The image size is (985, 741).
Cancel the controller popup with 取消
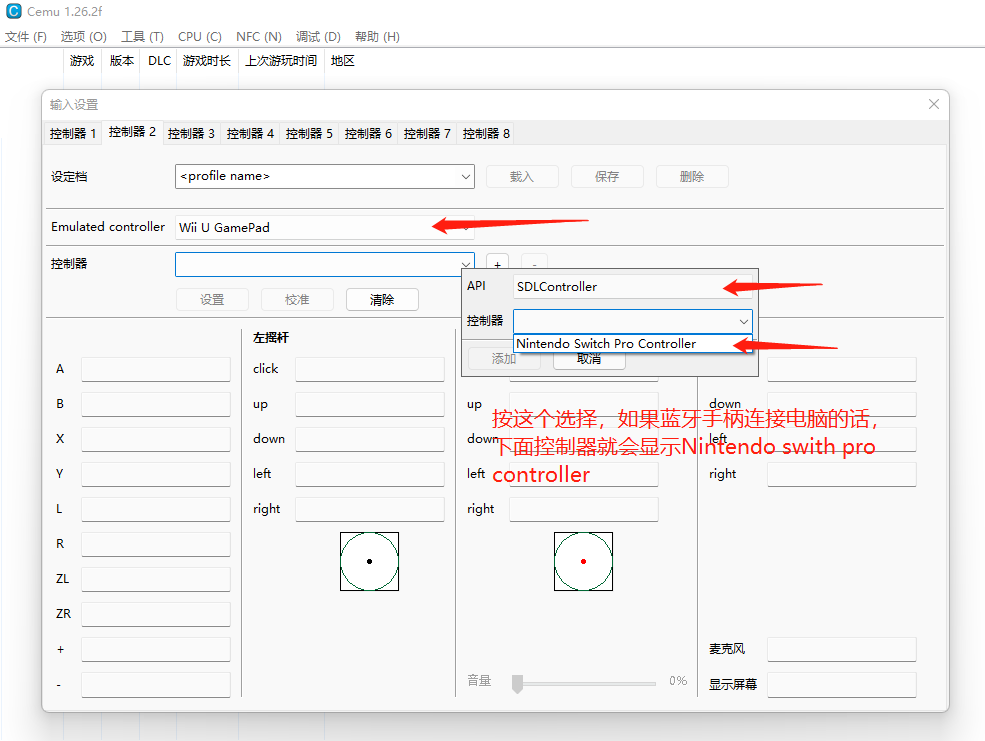pos(590,360)
